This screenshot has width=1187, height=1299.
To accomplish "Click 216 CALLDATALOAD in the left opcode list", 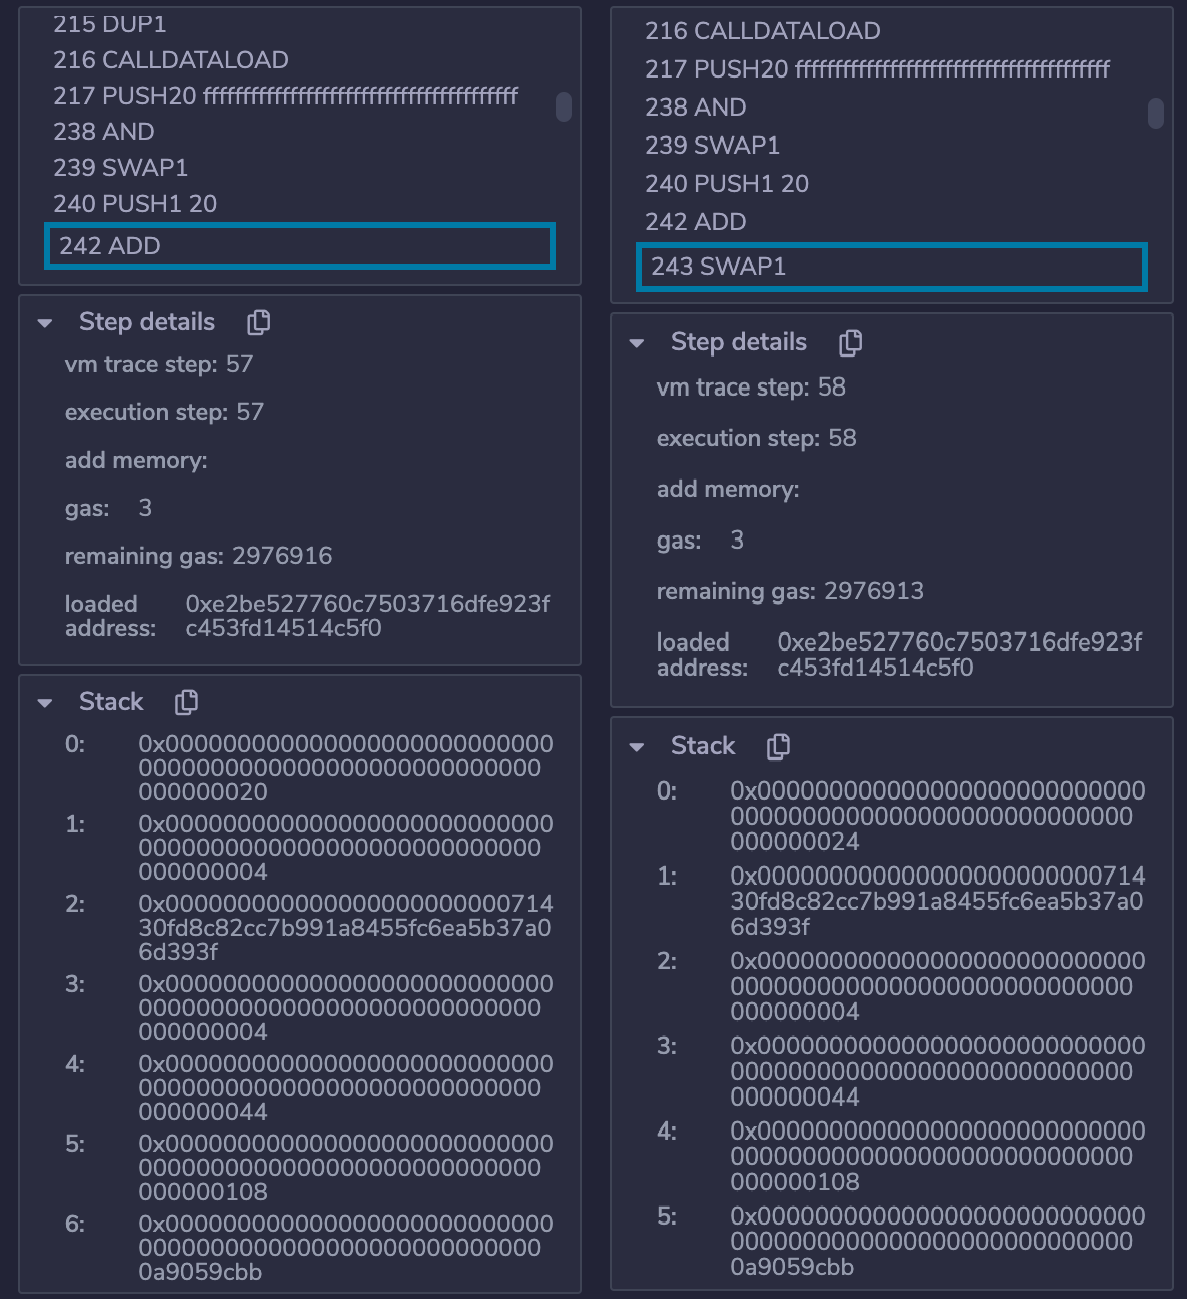I will point(171,60).
